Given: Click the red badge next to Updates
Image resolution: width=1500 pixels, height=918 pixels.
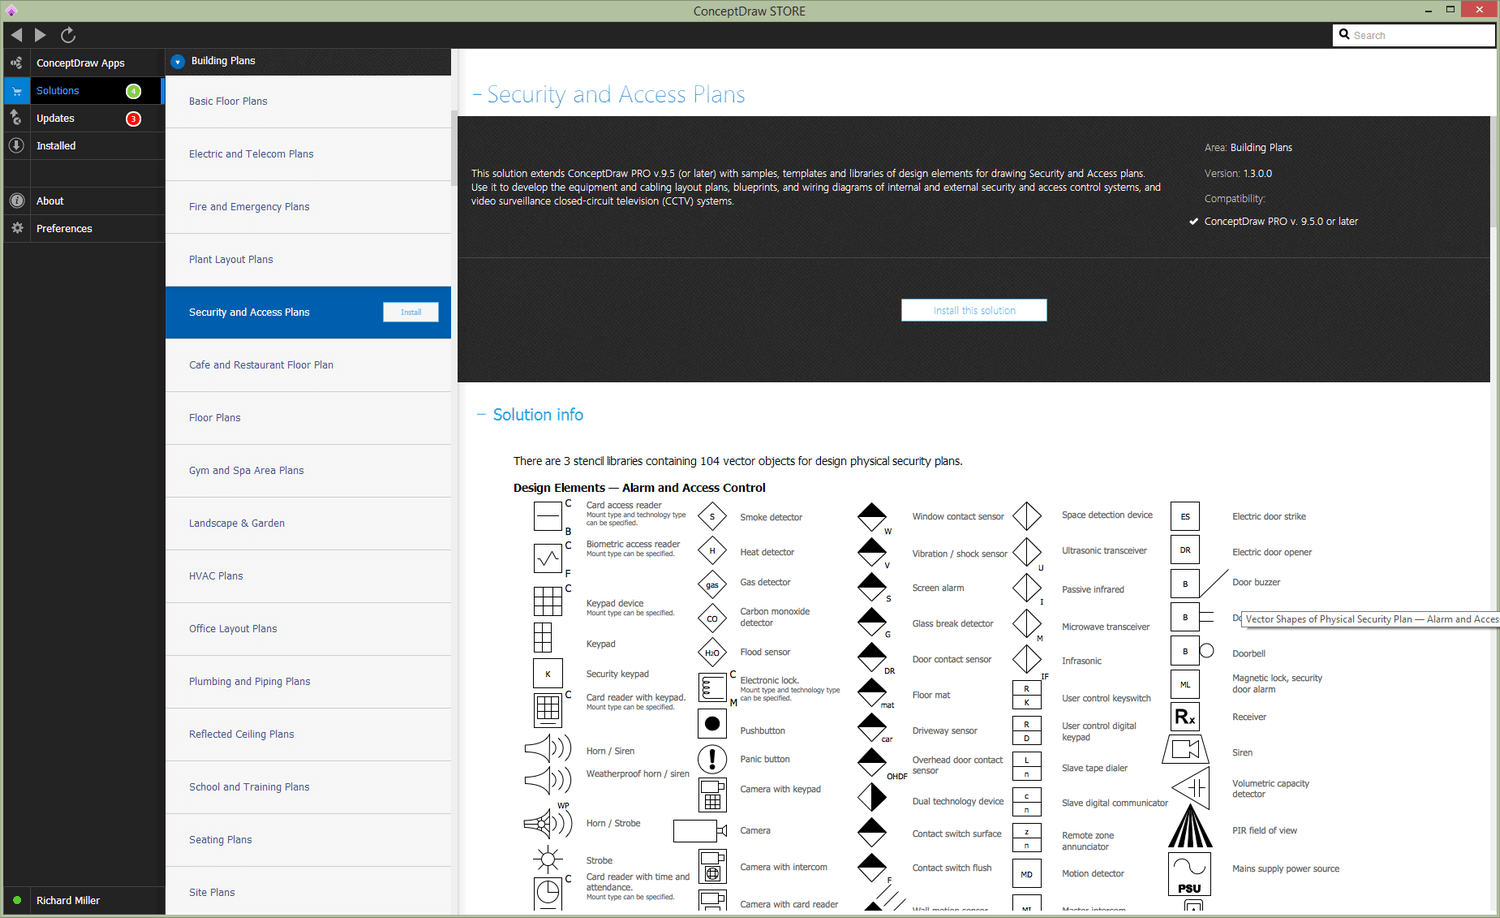Looking at the screenshot, I should click(133, 119).
